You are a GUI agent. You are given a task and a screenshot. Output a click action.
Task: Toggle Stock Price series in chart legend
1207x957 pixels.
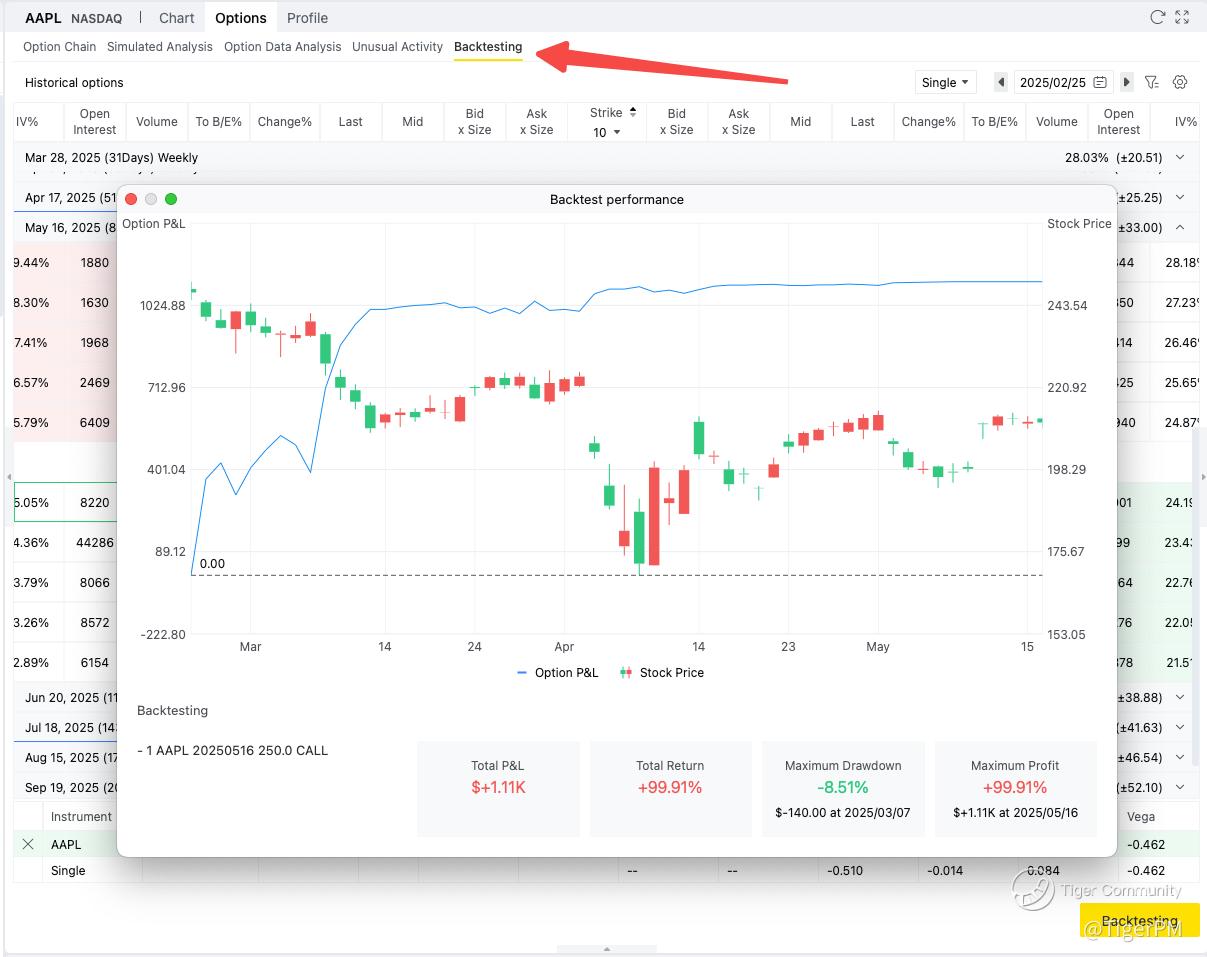click(662, 673)
